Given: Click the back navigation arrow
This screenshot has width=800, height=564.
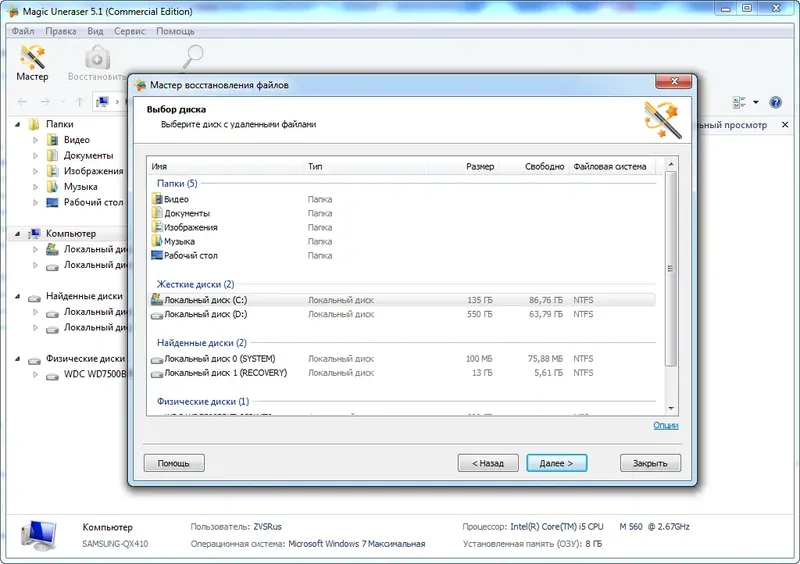Looking at the screenshot, I should coord(22,102).
